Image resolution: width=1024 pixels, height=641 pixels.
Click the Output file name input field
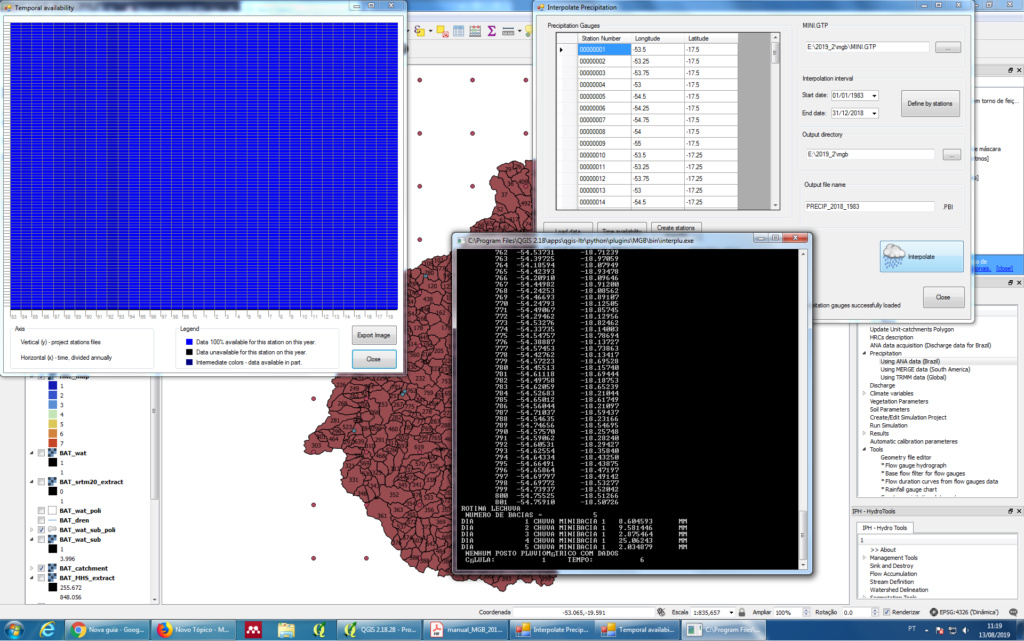coord(870,206)
